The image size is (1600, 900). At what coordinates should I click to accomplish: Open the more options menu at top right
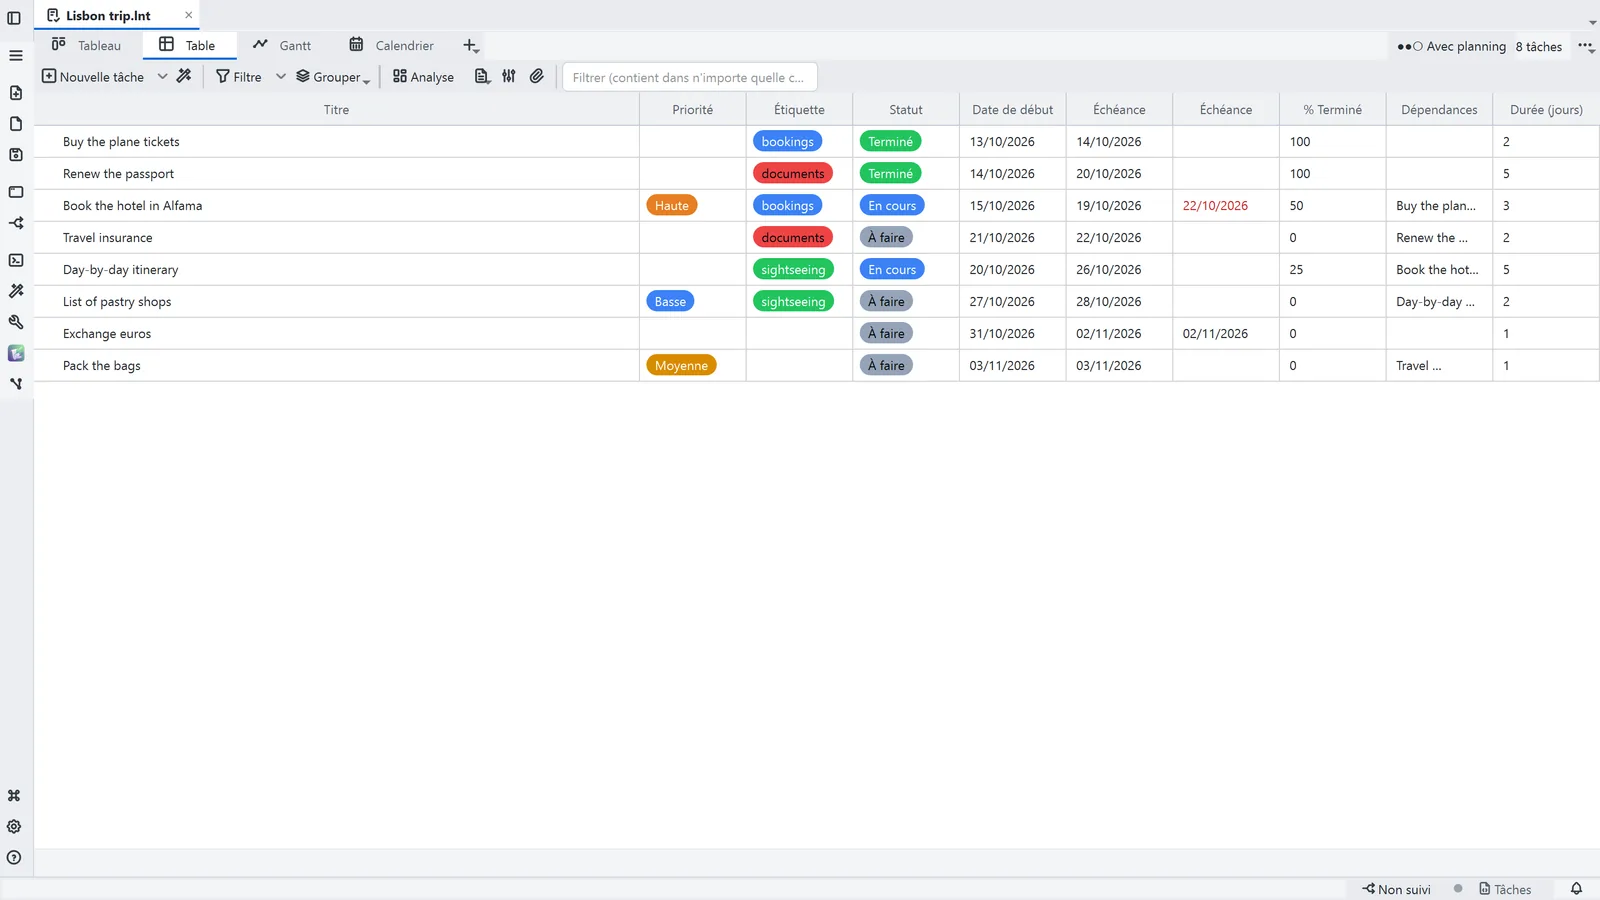pos(1586,46)
